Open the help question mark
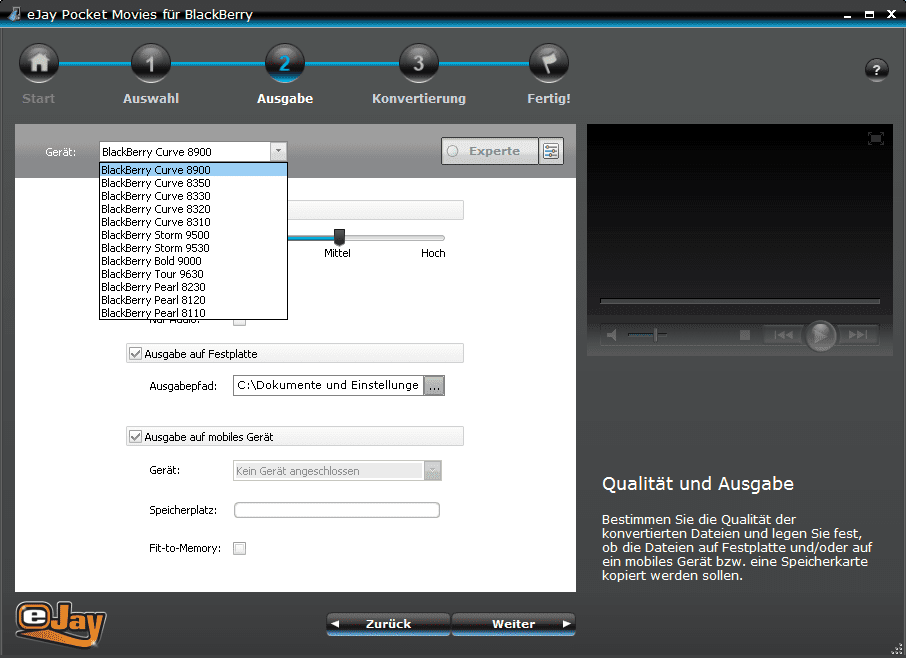This screenshot has height=658, width=906. click(876, 70)
